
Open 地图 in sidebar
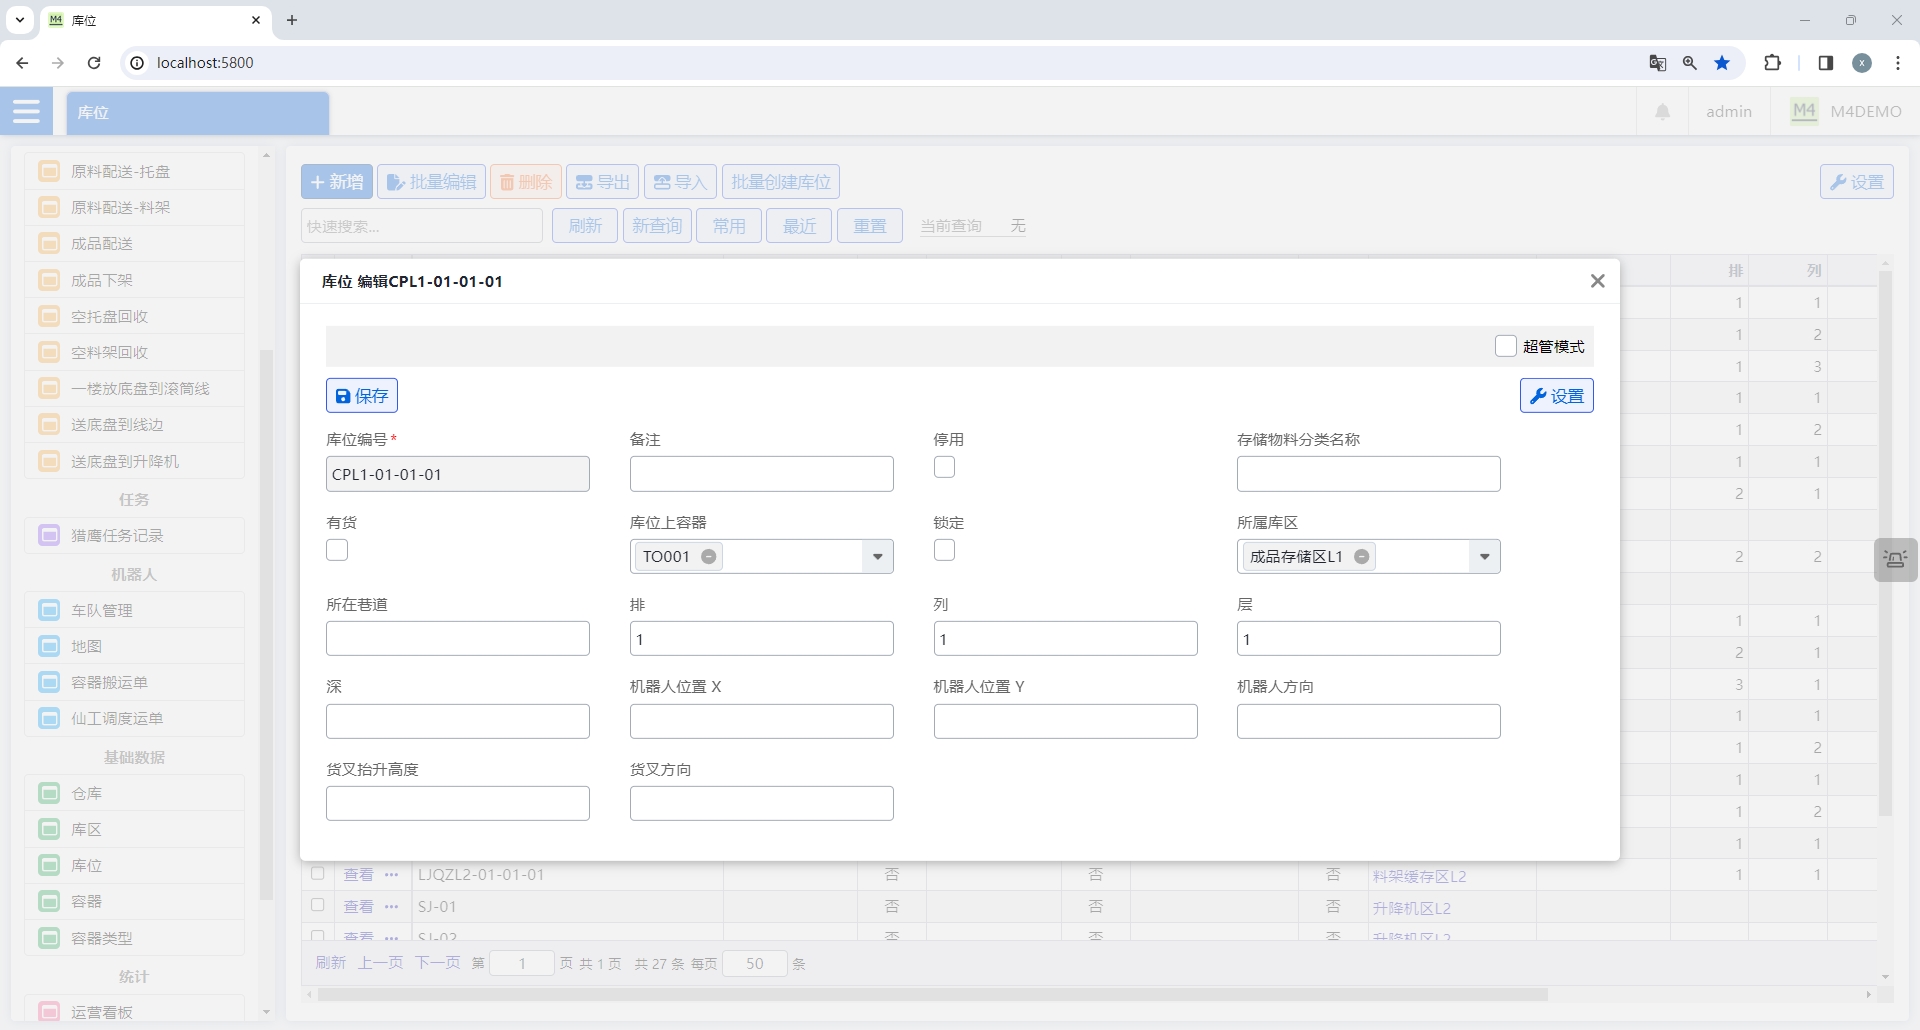coord(135,646)
